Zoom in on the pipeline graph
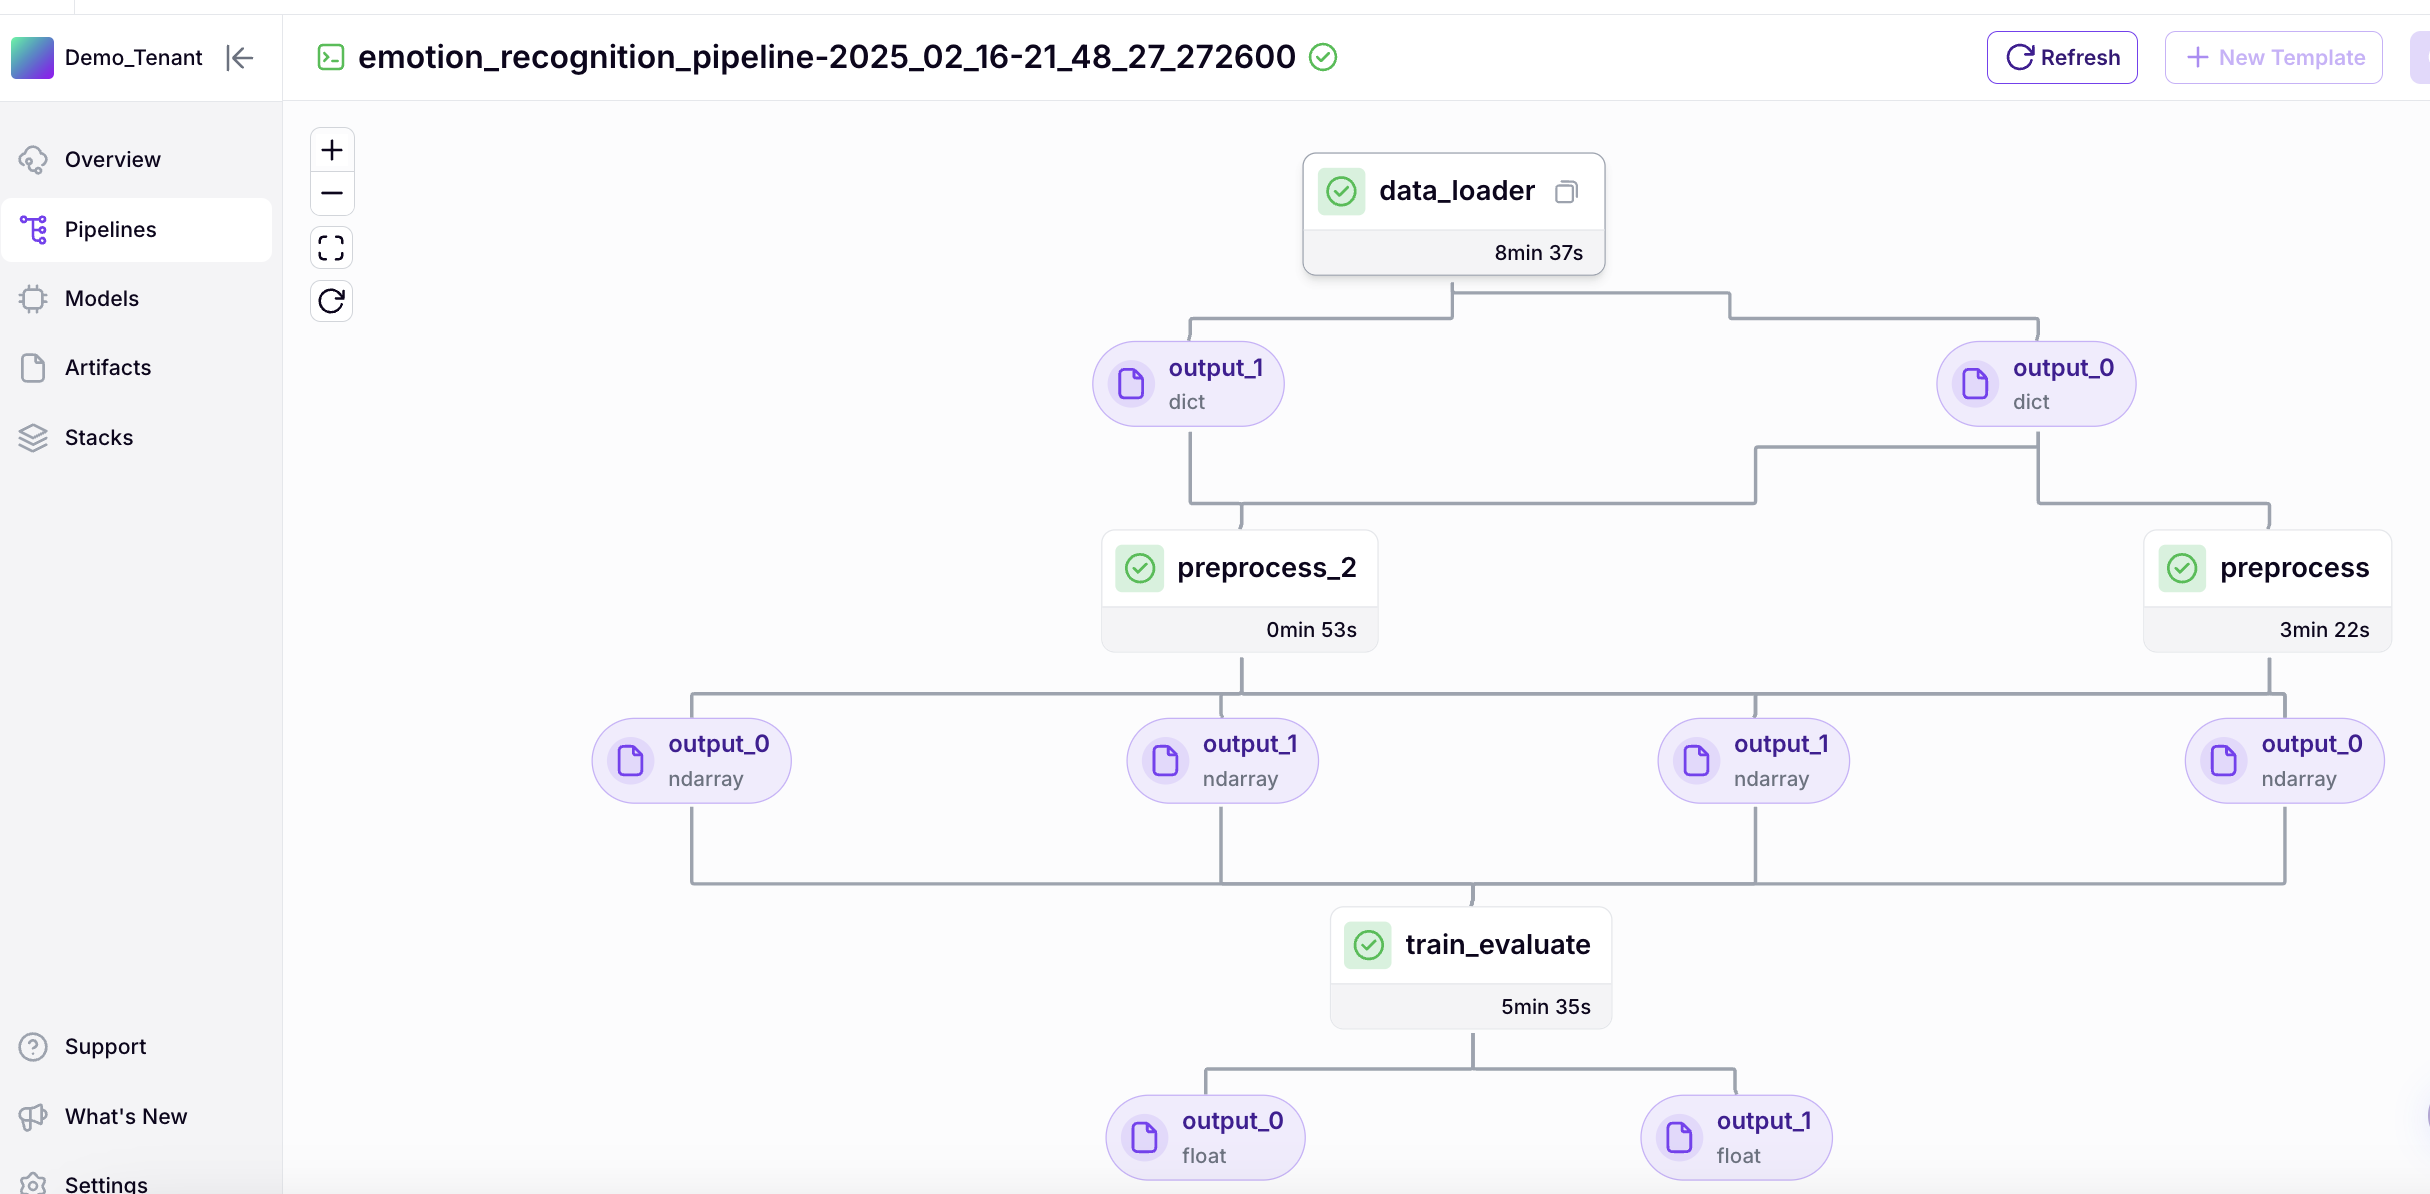The image size is (2430, 1194). pyautogui.click(x=332, y=151)
